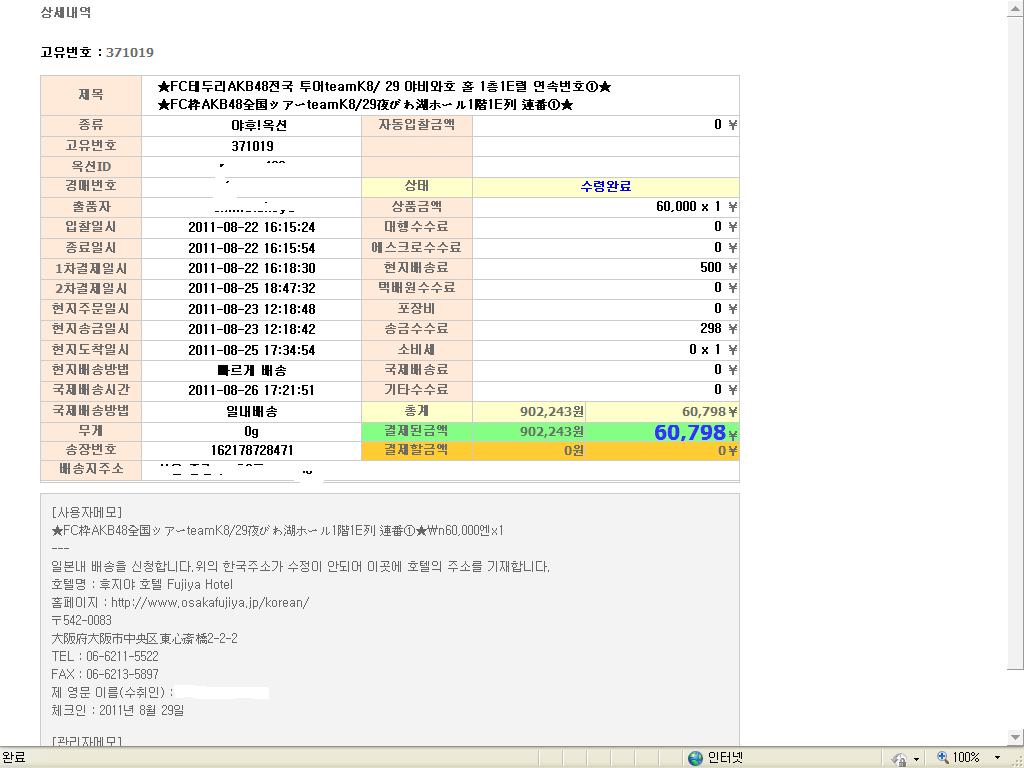Click the scrollbar up arrow
Screen dimensions: 1024x768
click(1015, 8)
